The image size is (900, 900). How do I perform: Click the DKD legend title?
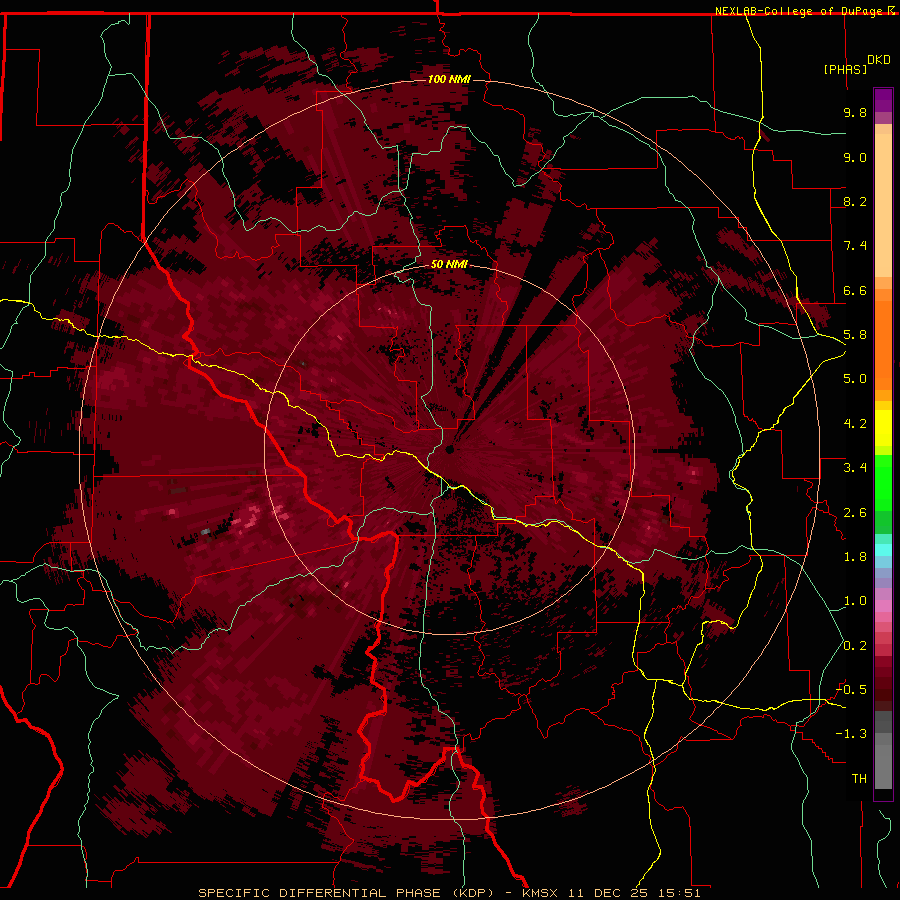click(x=879, y=60)
